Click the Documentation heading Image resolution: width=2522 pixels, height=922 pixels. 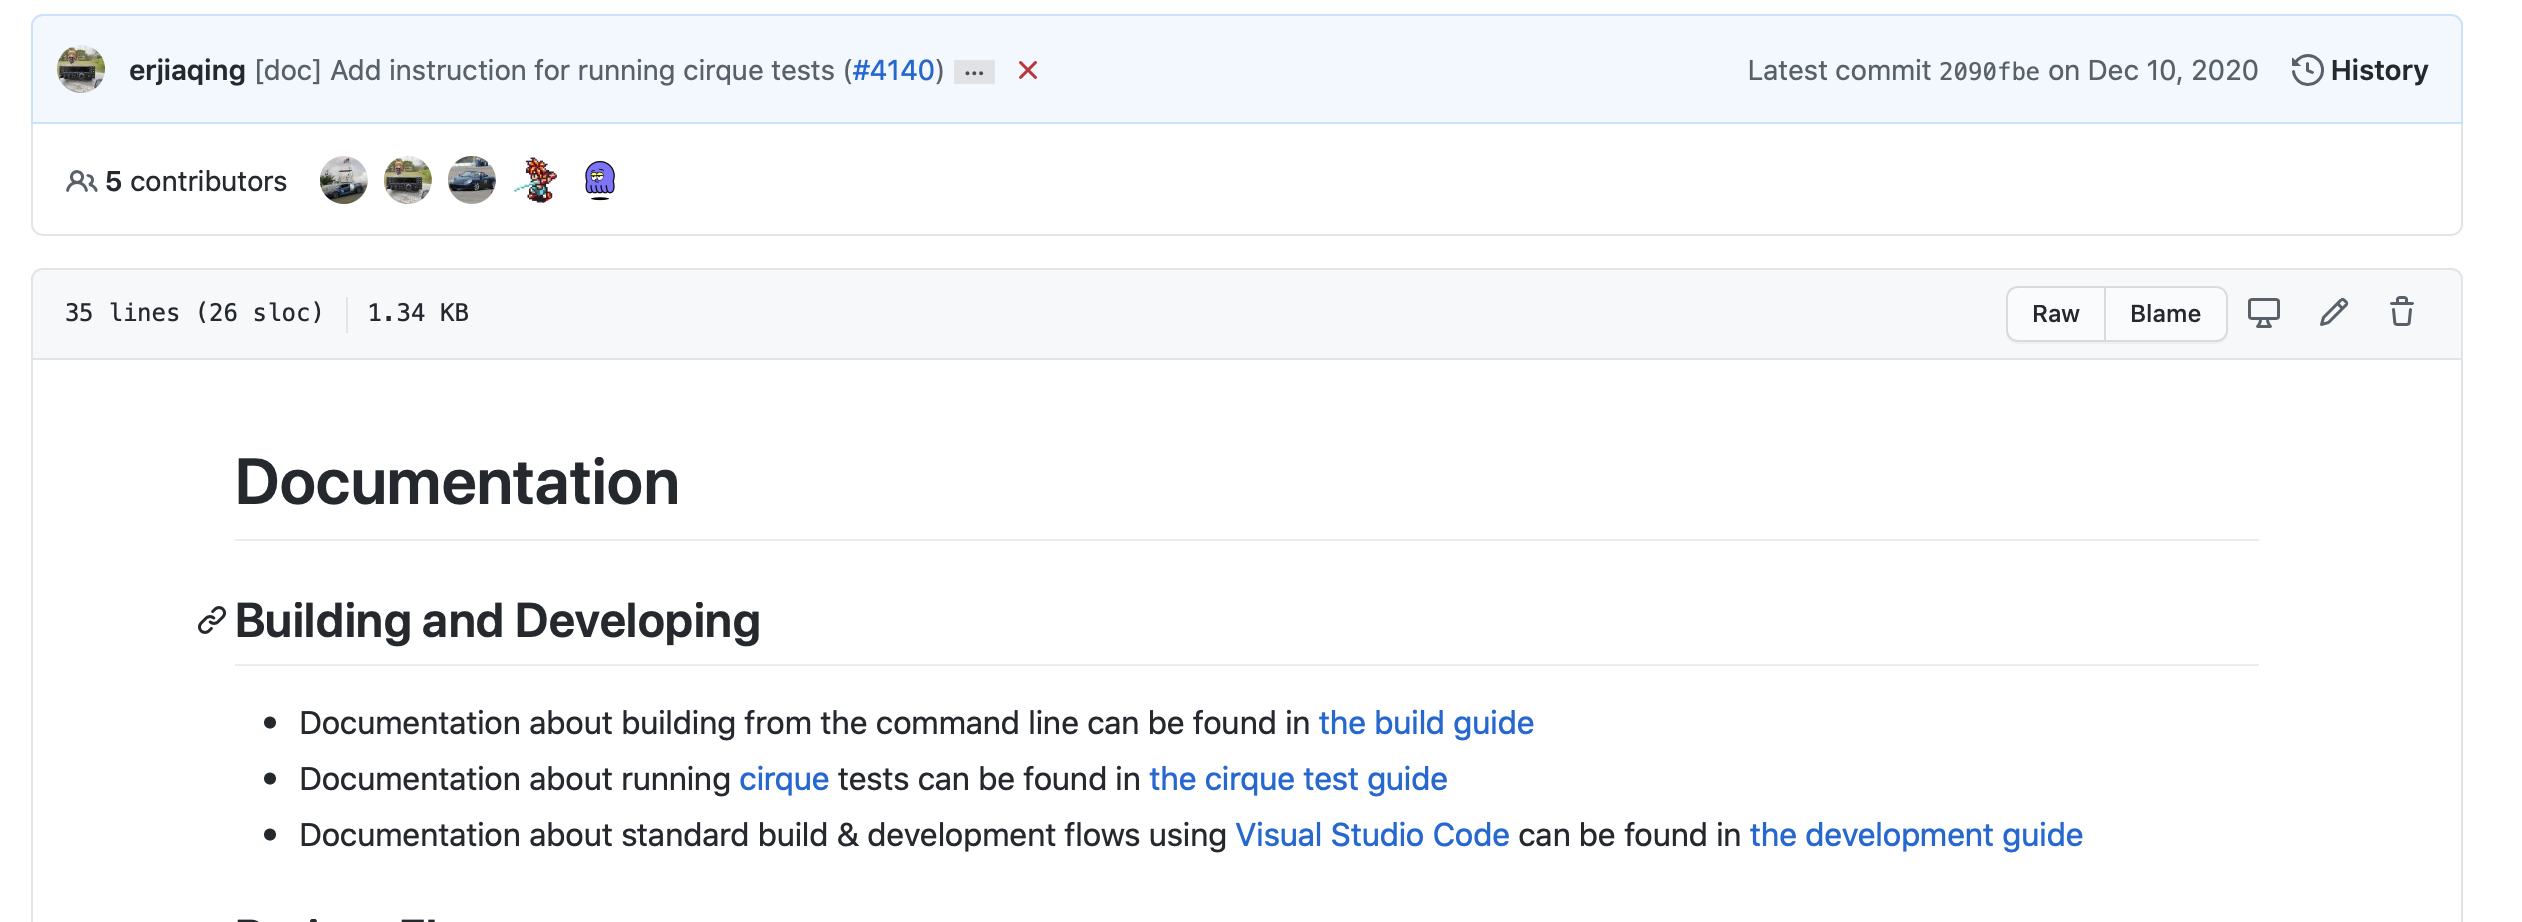coord(457,483)
